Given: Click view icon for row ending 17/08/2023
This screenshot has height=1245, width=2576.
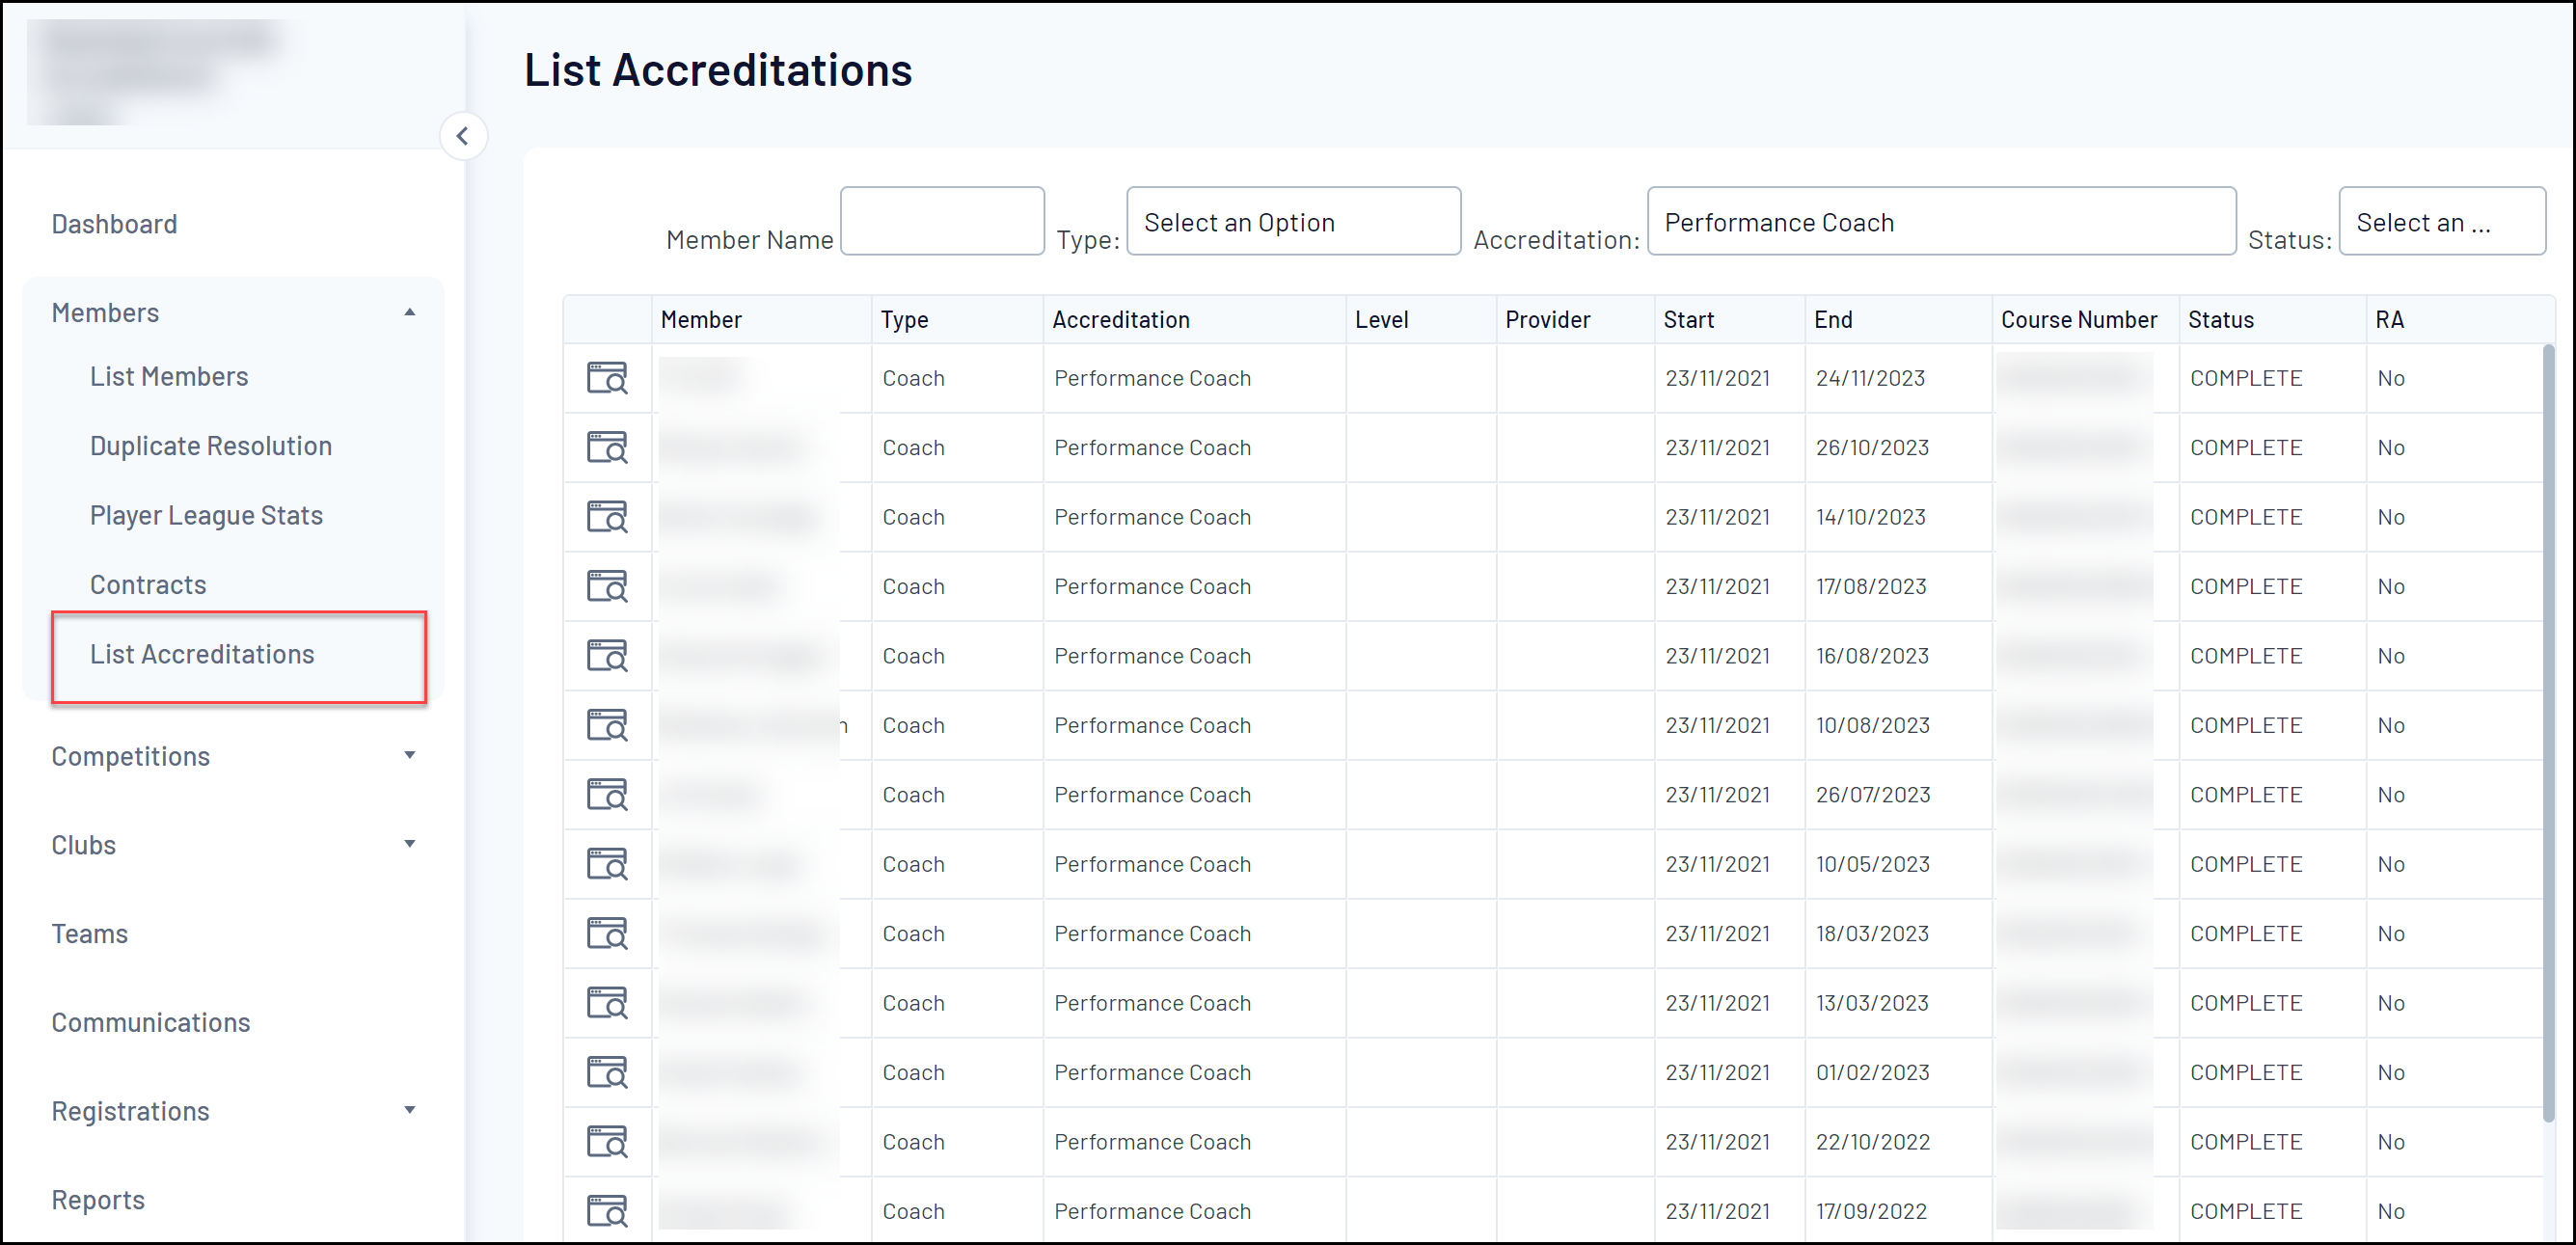Looking at the screenshot, I should (606, 586).
